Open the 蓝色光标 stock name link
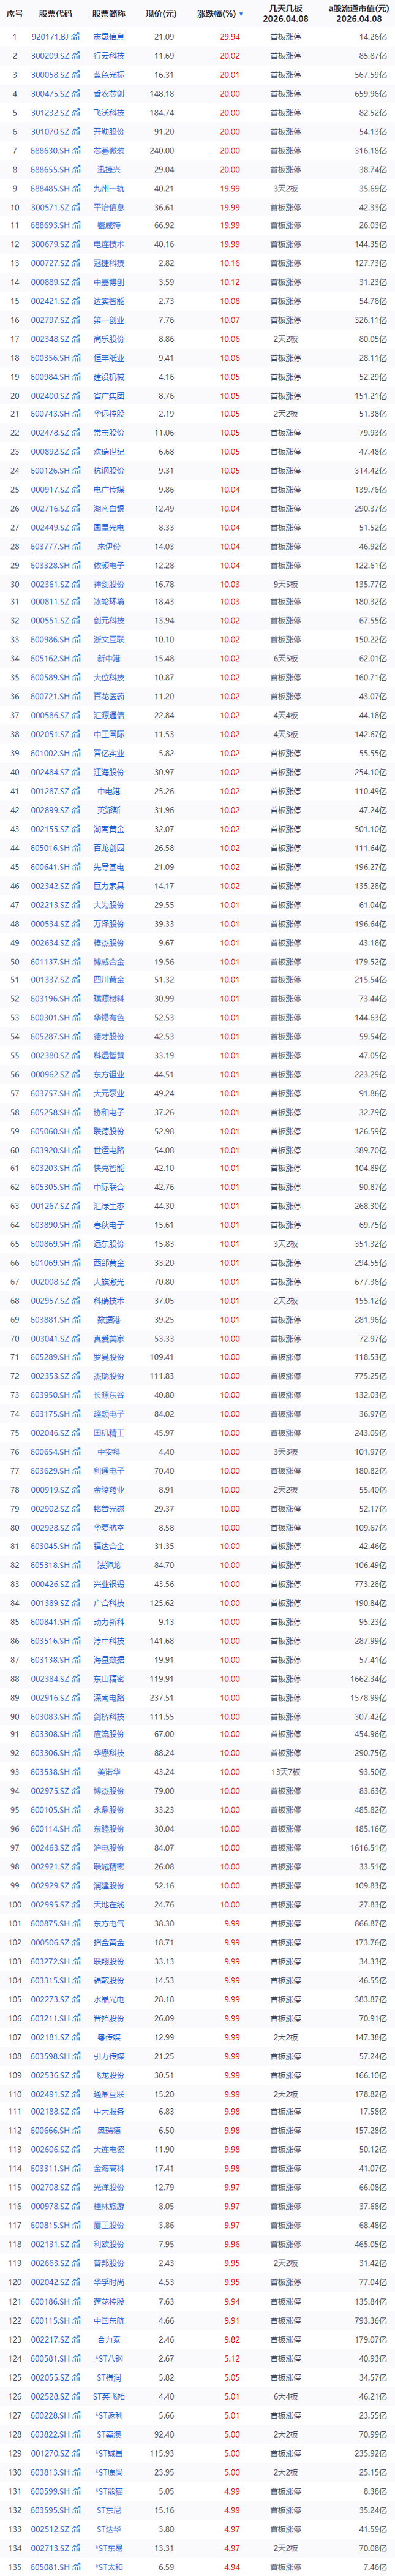395x2576 pixels. point(109,75)
